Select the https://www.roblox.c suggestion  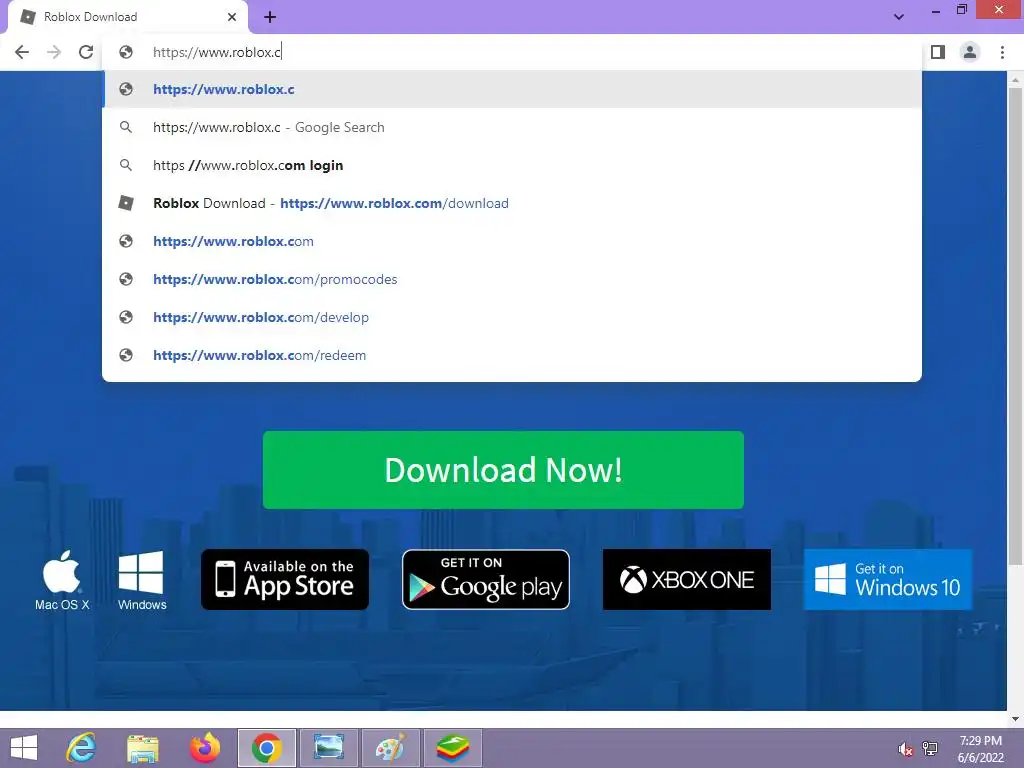click(x=512, y=89)
